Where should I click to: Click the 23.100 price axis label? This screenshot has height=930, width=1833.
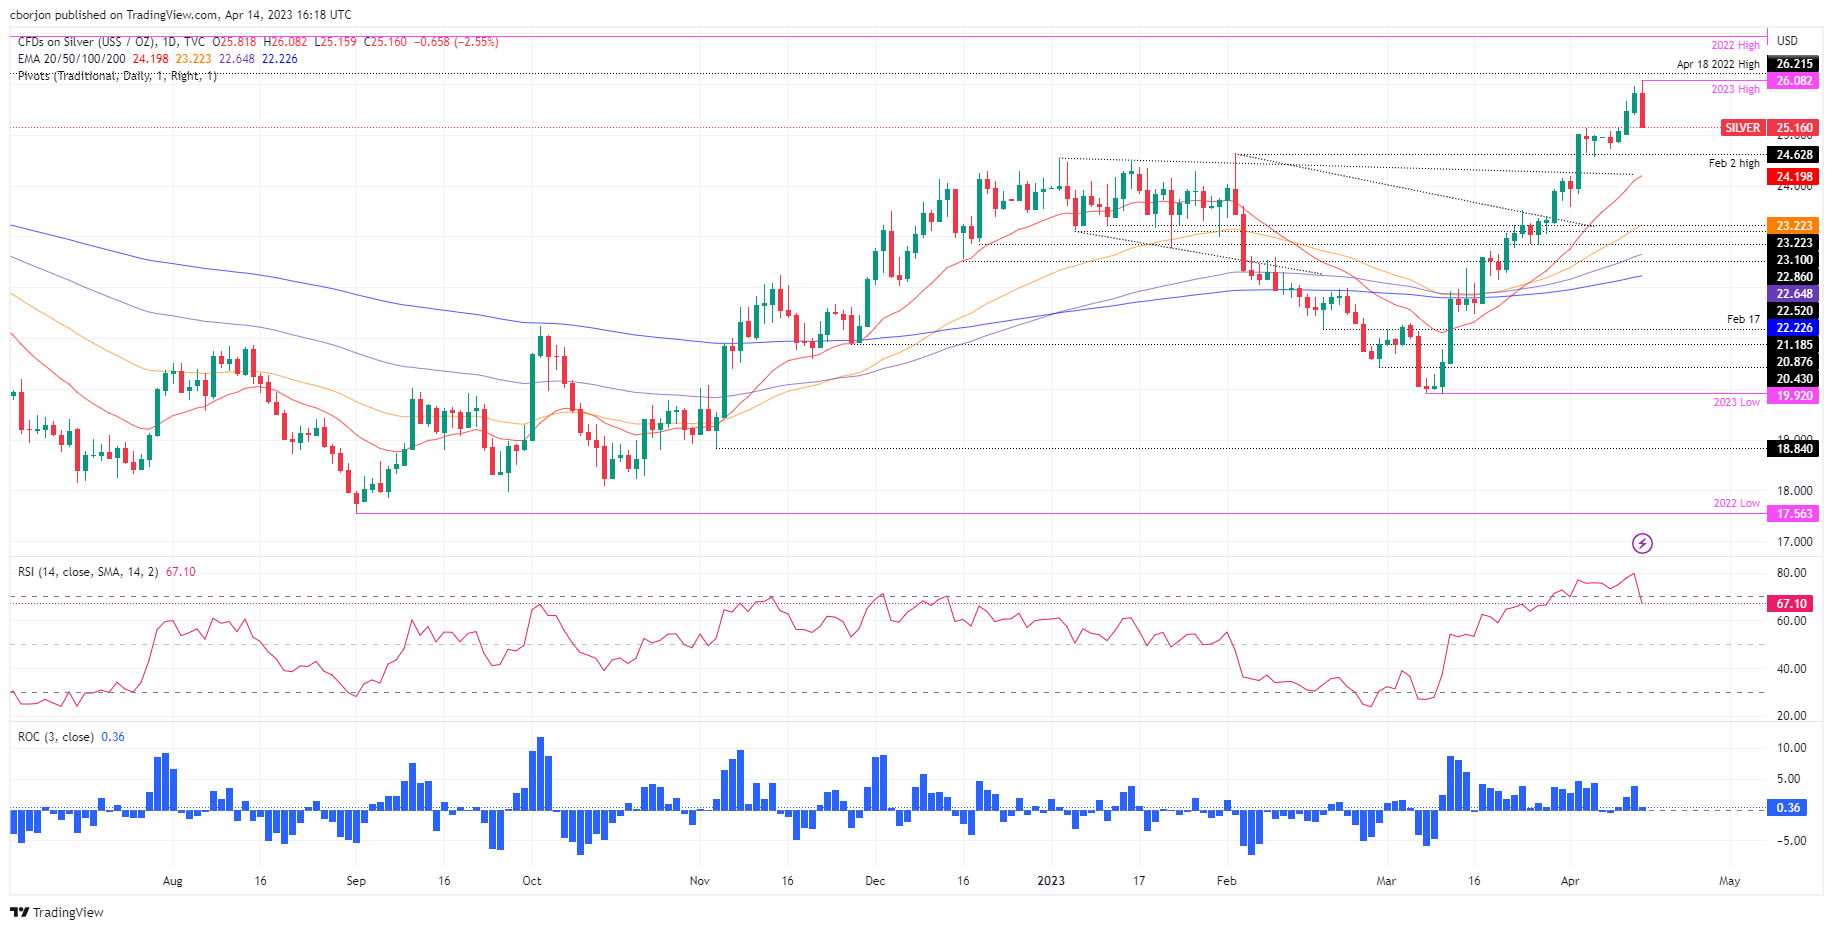[x=1794, y=260]
